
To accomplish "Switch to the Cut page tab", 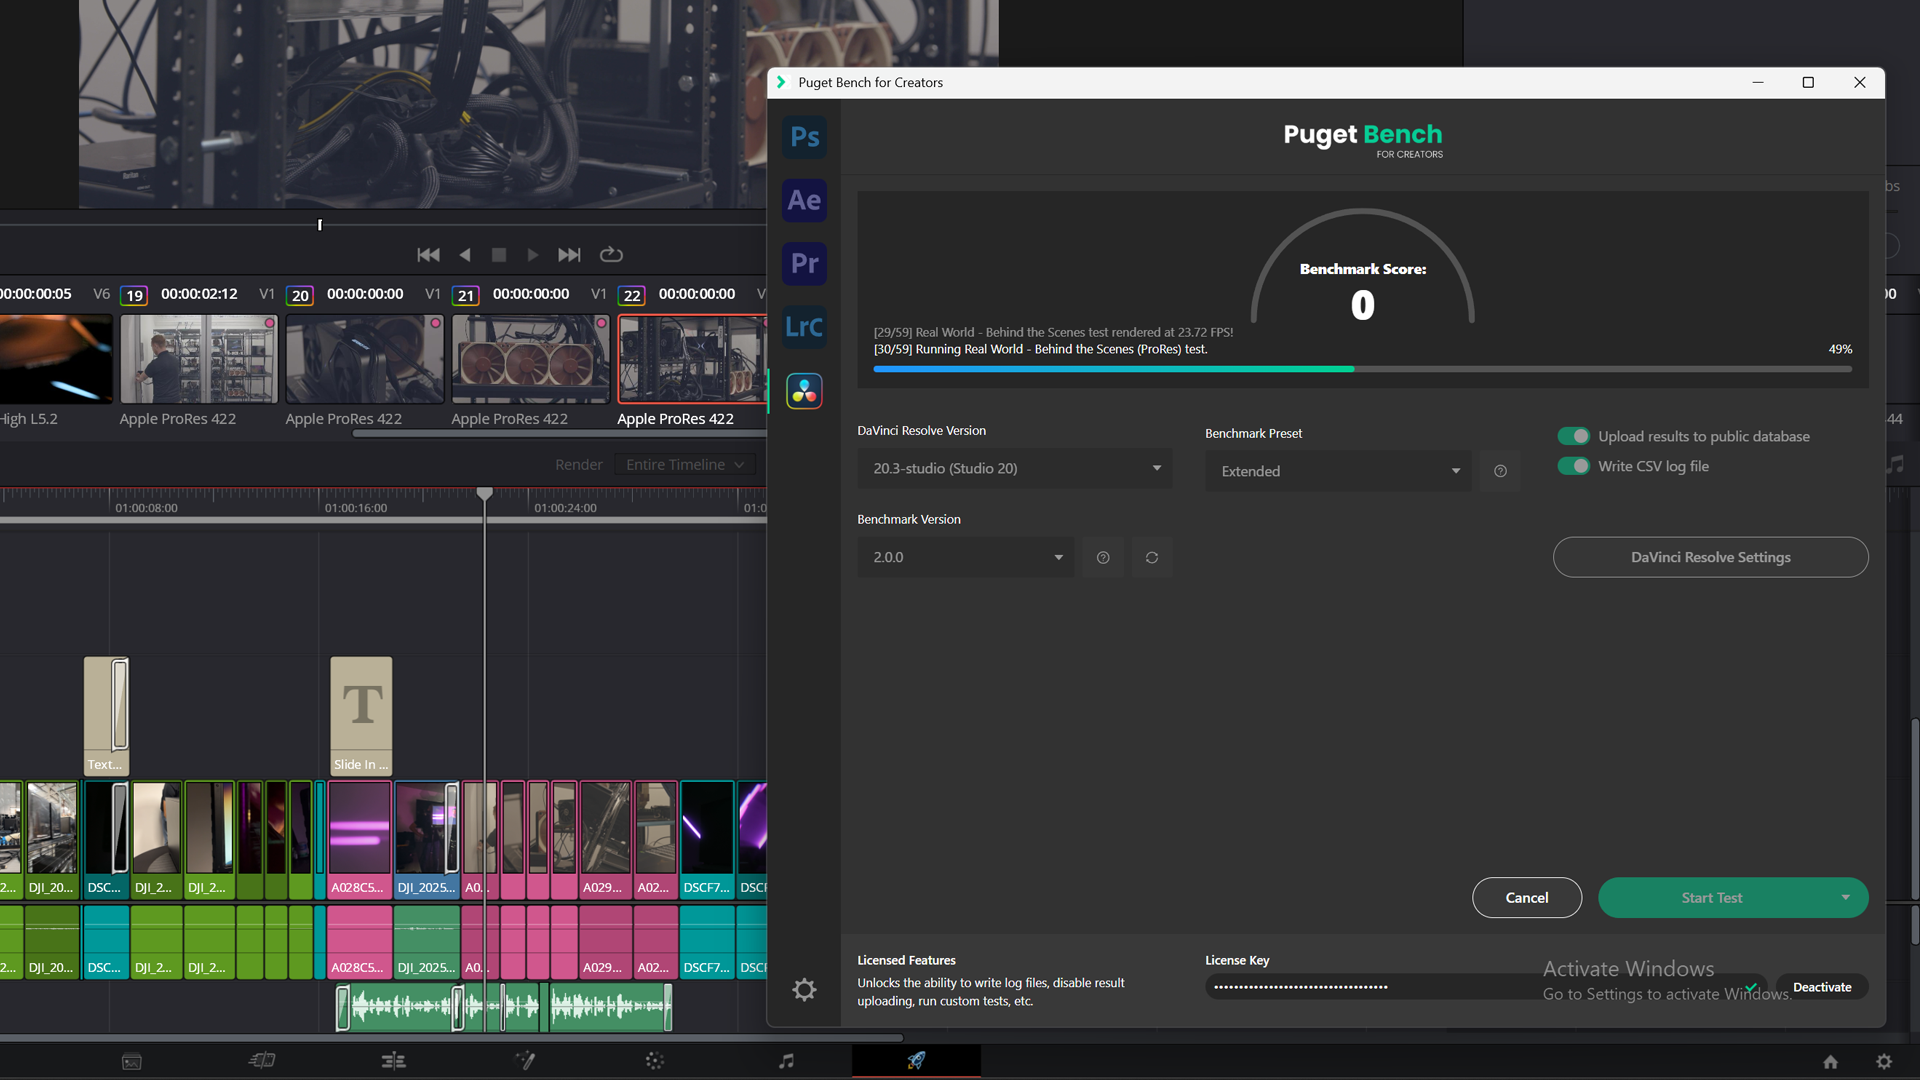I will (x=262, y=1061).
